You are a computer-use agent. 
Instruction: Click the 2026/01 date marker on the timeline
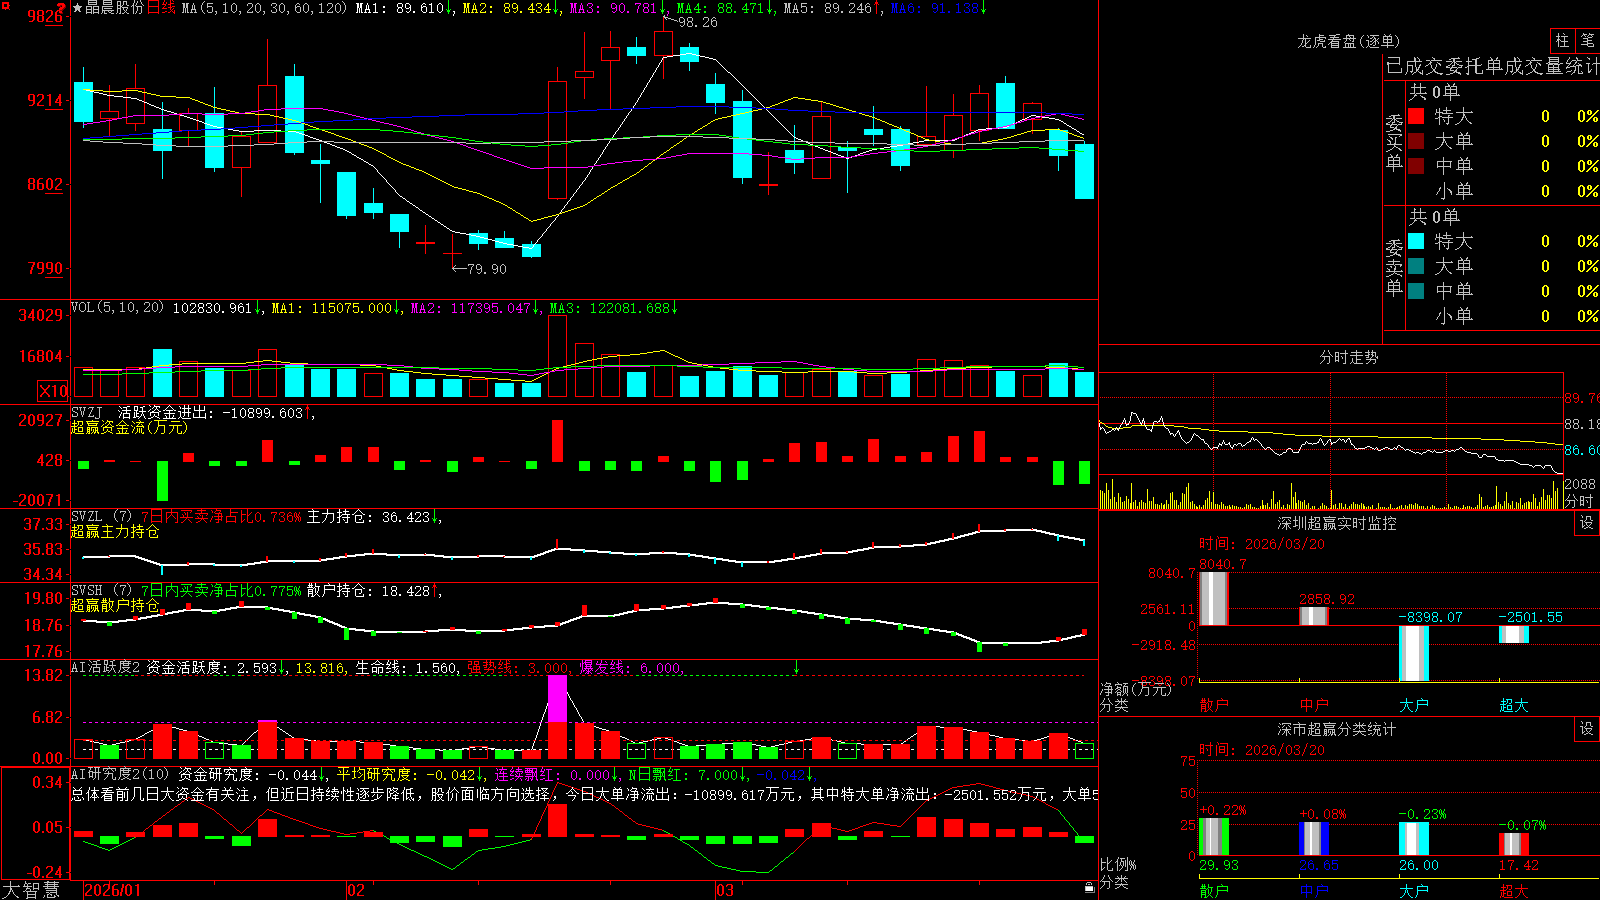[x=113, y=890]
